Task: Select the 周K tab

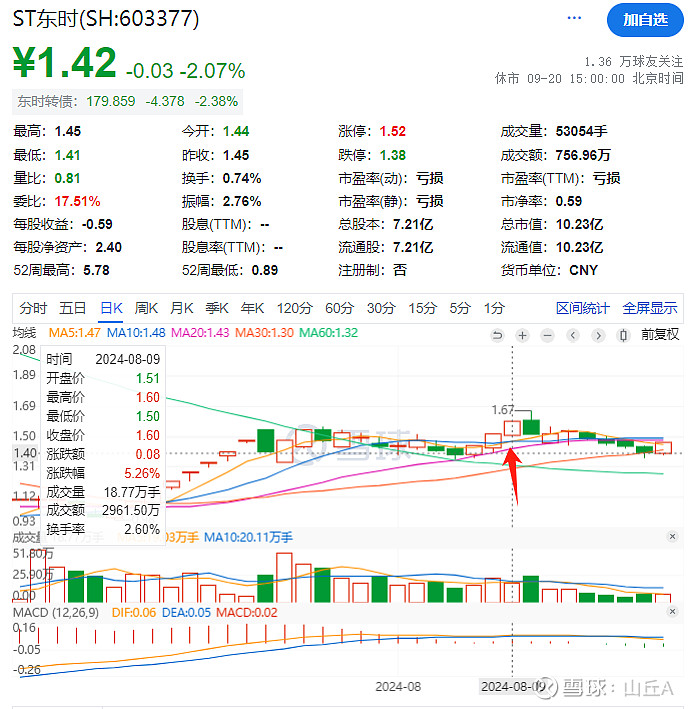Action: [x=146, y=308]
